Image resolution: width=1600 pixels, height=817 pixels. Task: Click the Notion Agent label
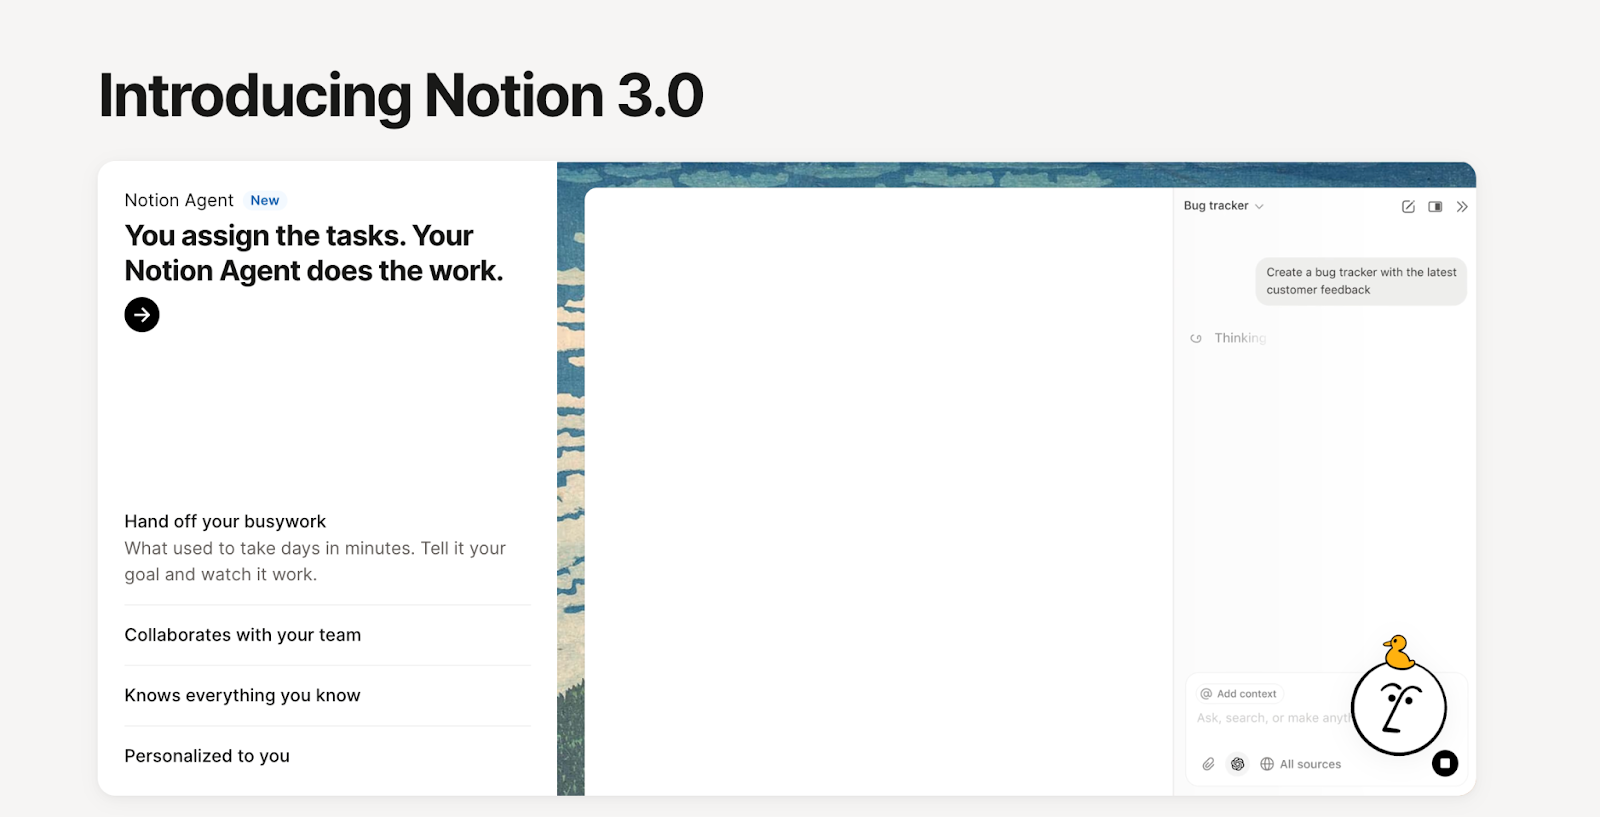[179, 200]
